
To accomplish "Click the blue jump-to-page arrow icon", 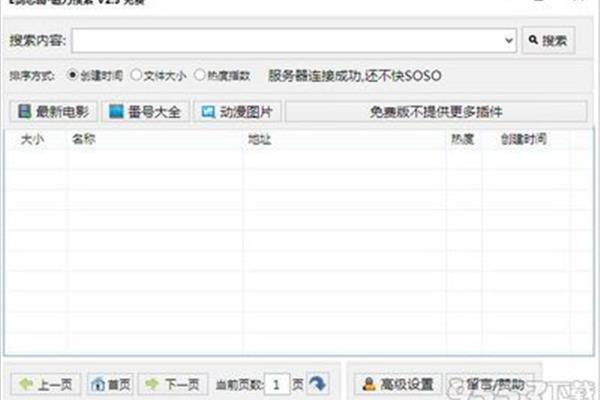I will pos(318,384).
